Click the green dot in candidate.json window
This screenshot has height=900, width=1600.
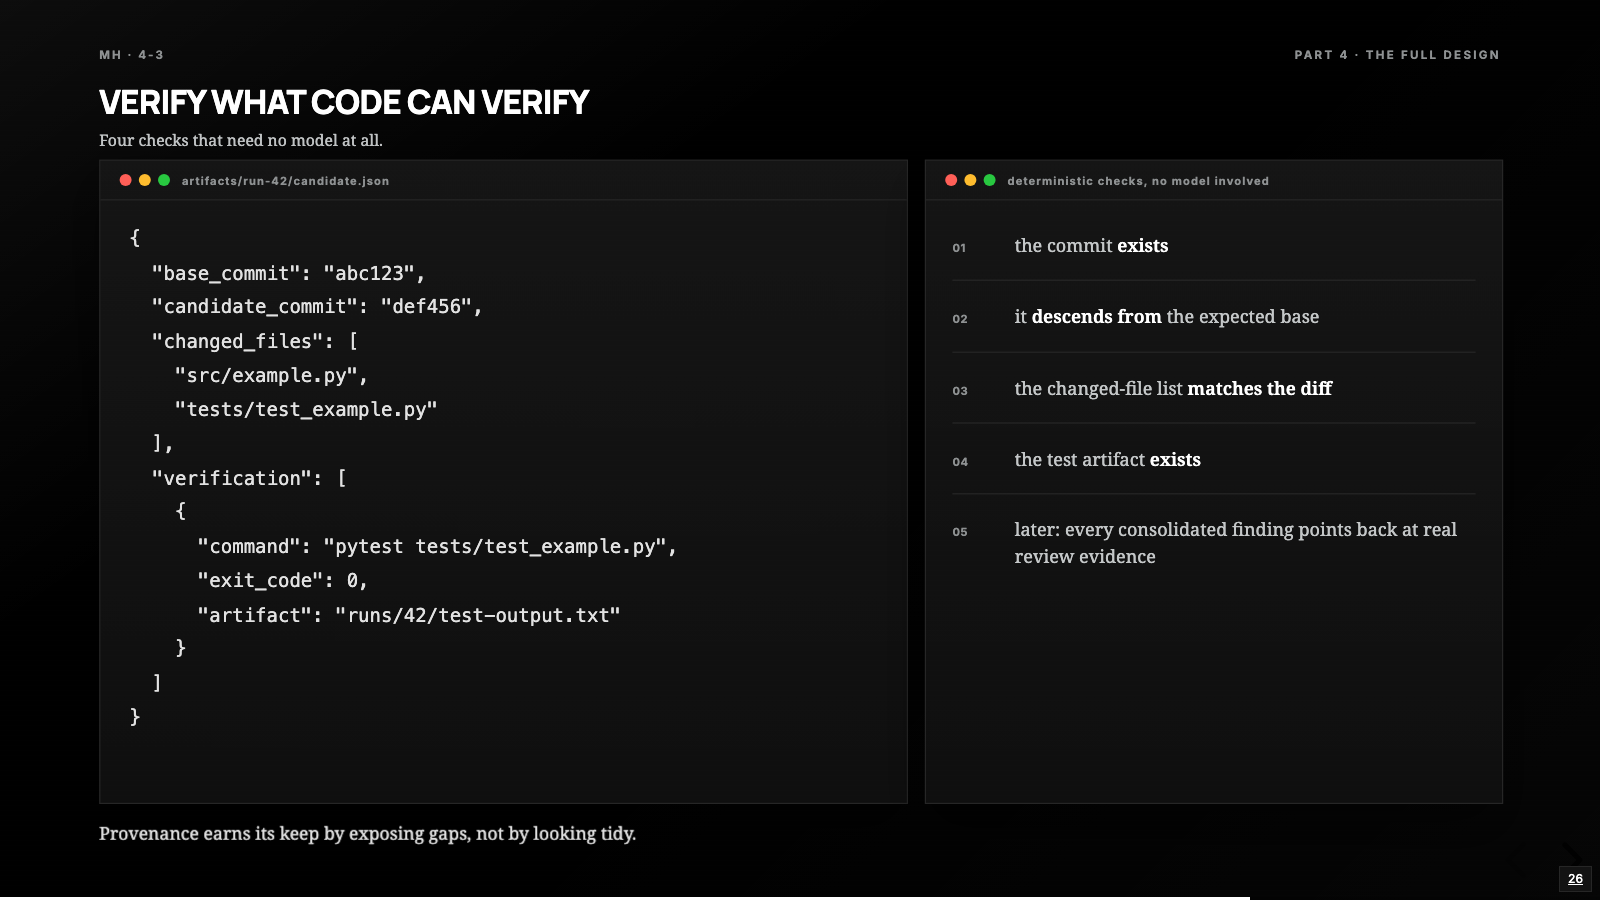164,180
